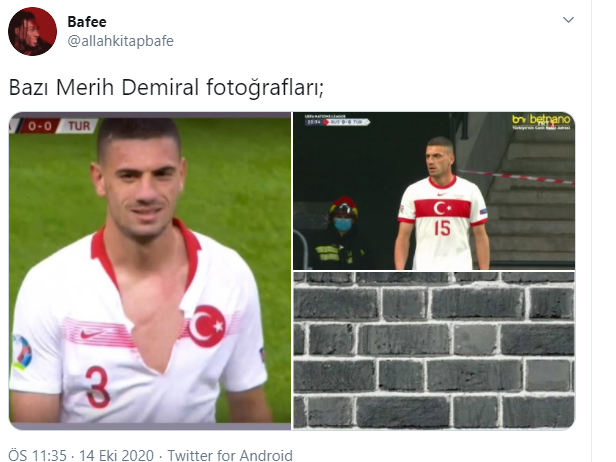Click the 0-0 TUR scoreboard overlay

pyautogui.click(x=53, y=126)
